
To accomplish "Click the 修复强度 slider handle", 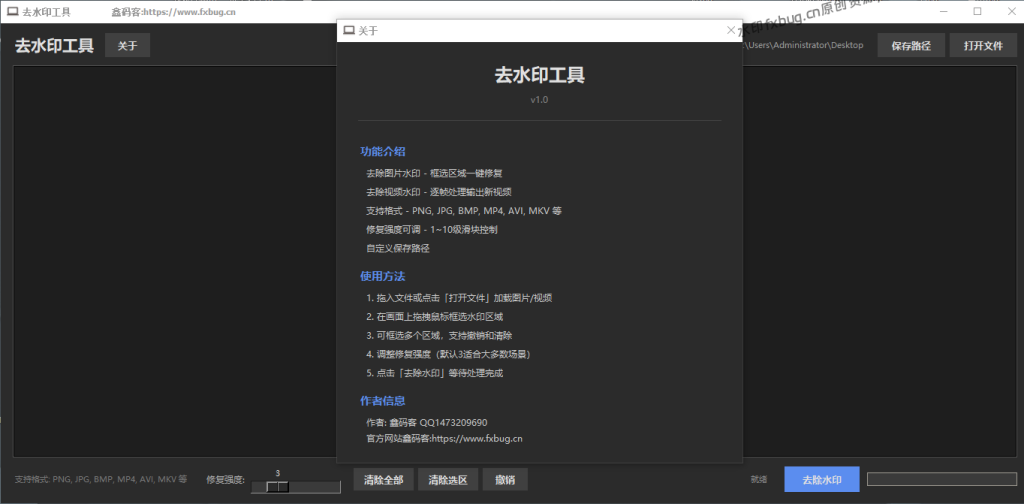I will (x=278, y=487).
